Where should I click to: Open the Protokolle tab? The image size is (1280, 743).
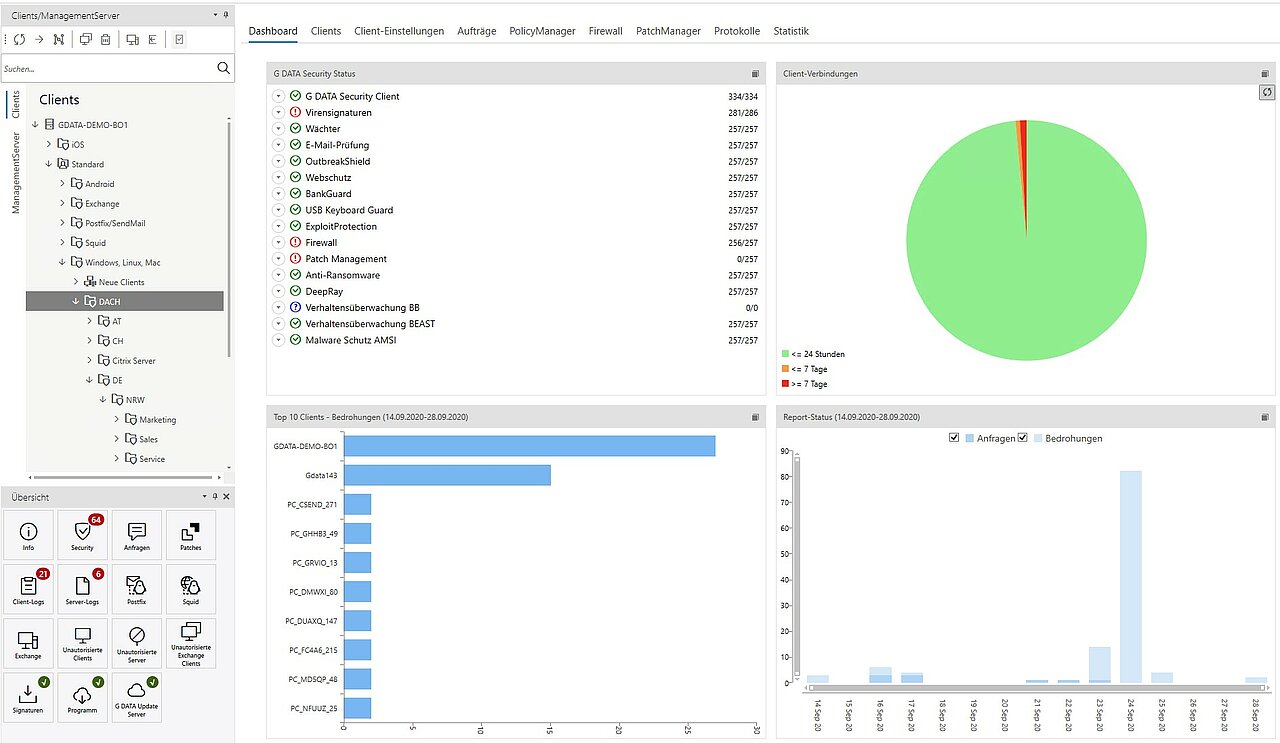737,31
